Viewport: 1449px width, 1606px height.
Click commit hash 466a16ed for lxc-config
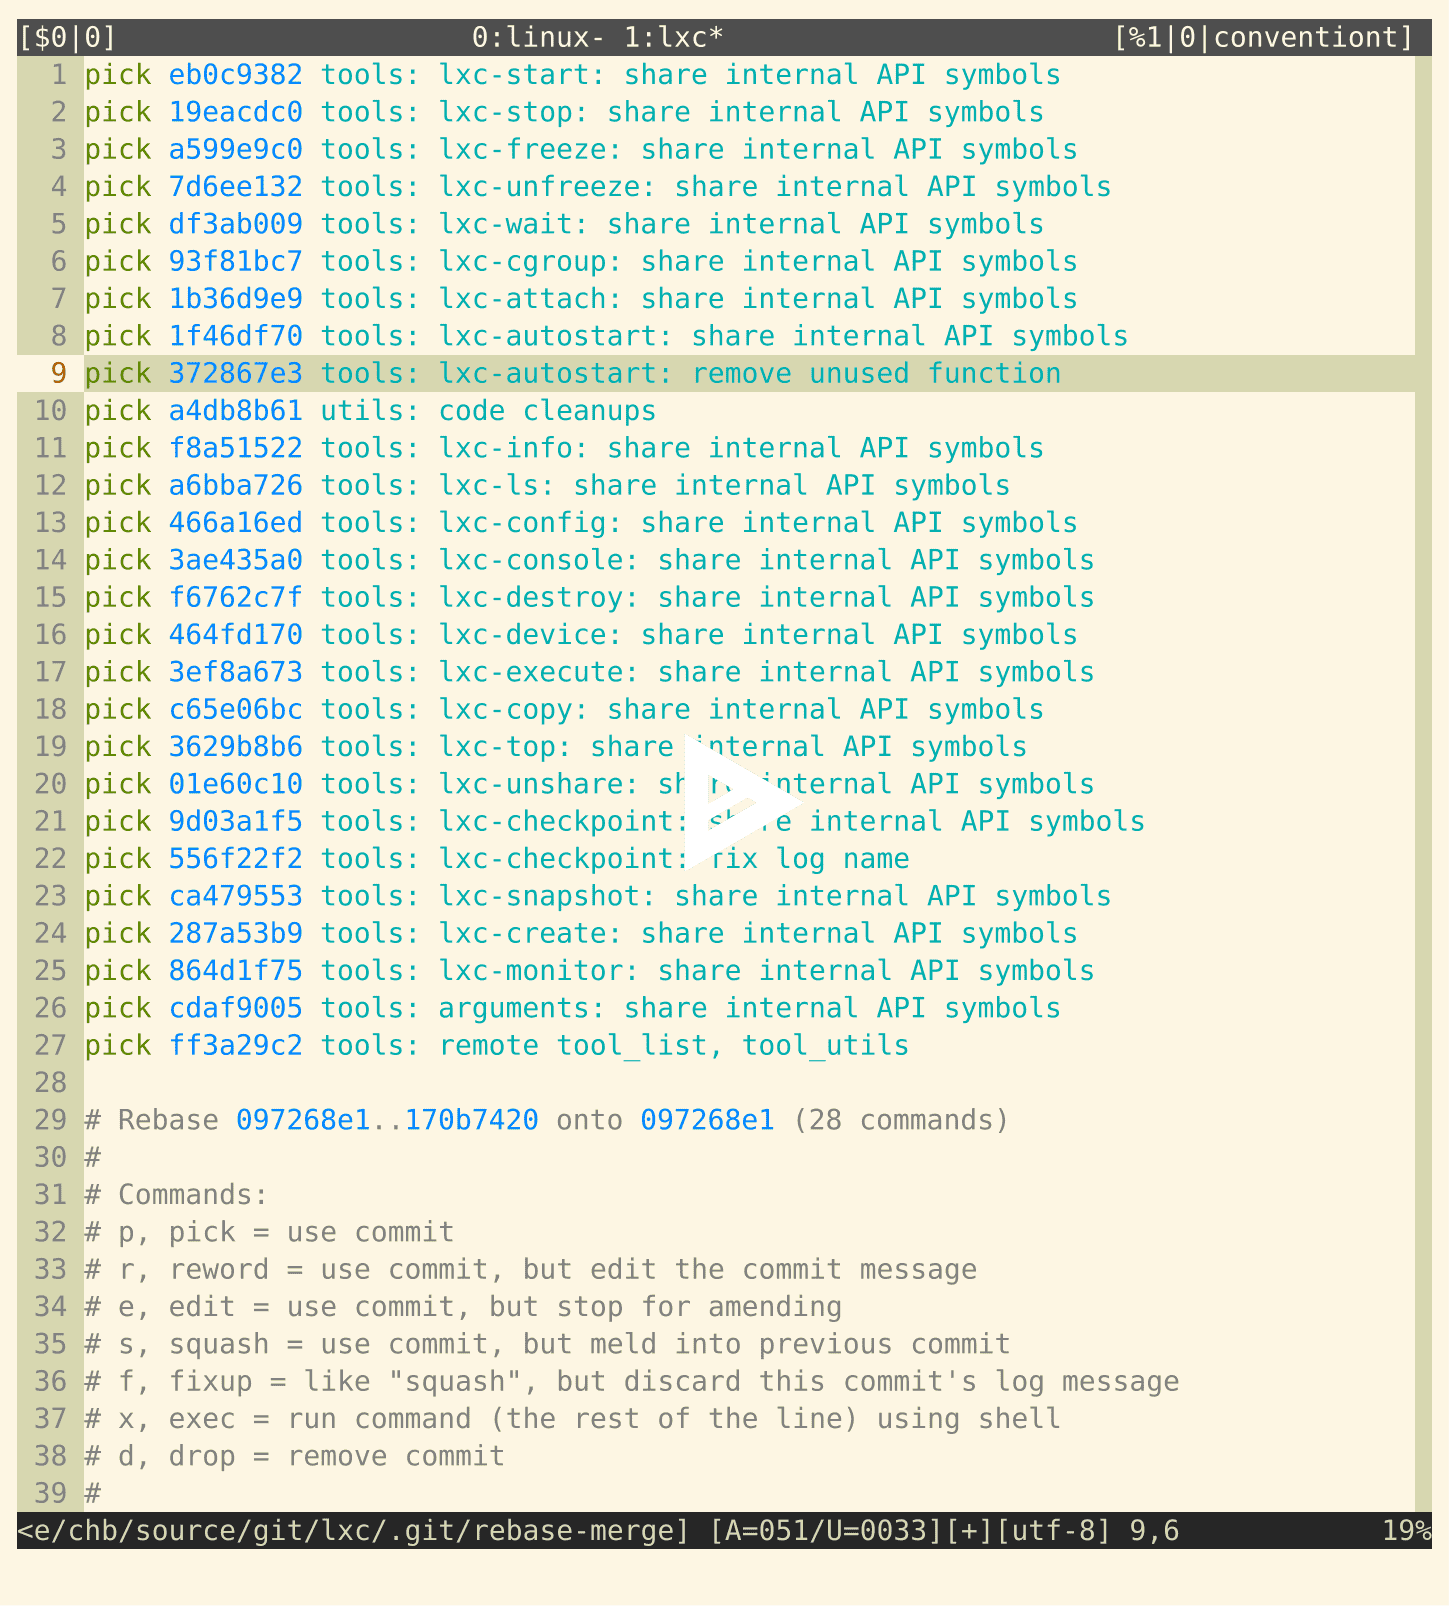tap(235, 523)
